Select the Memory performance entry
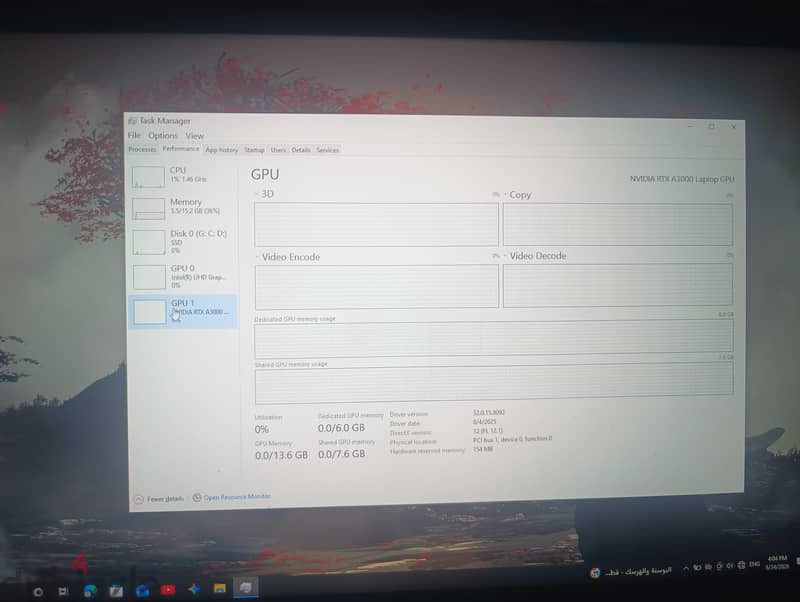Viewport: 800px width, 602px height. point(182,208)
